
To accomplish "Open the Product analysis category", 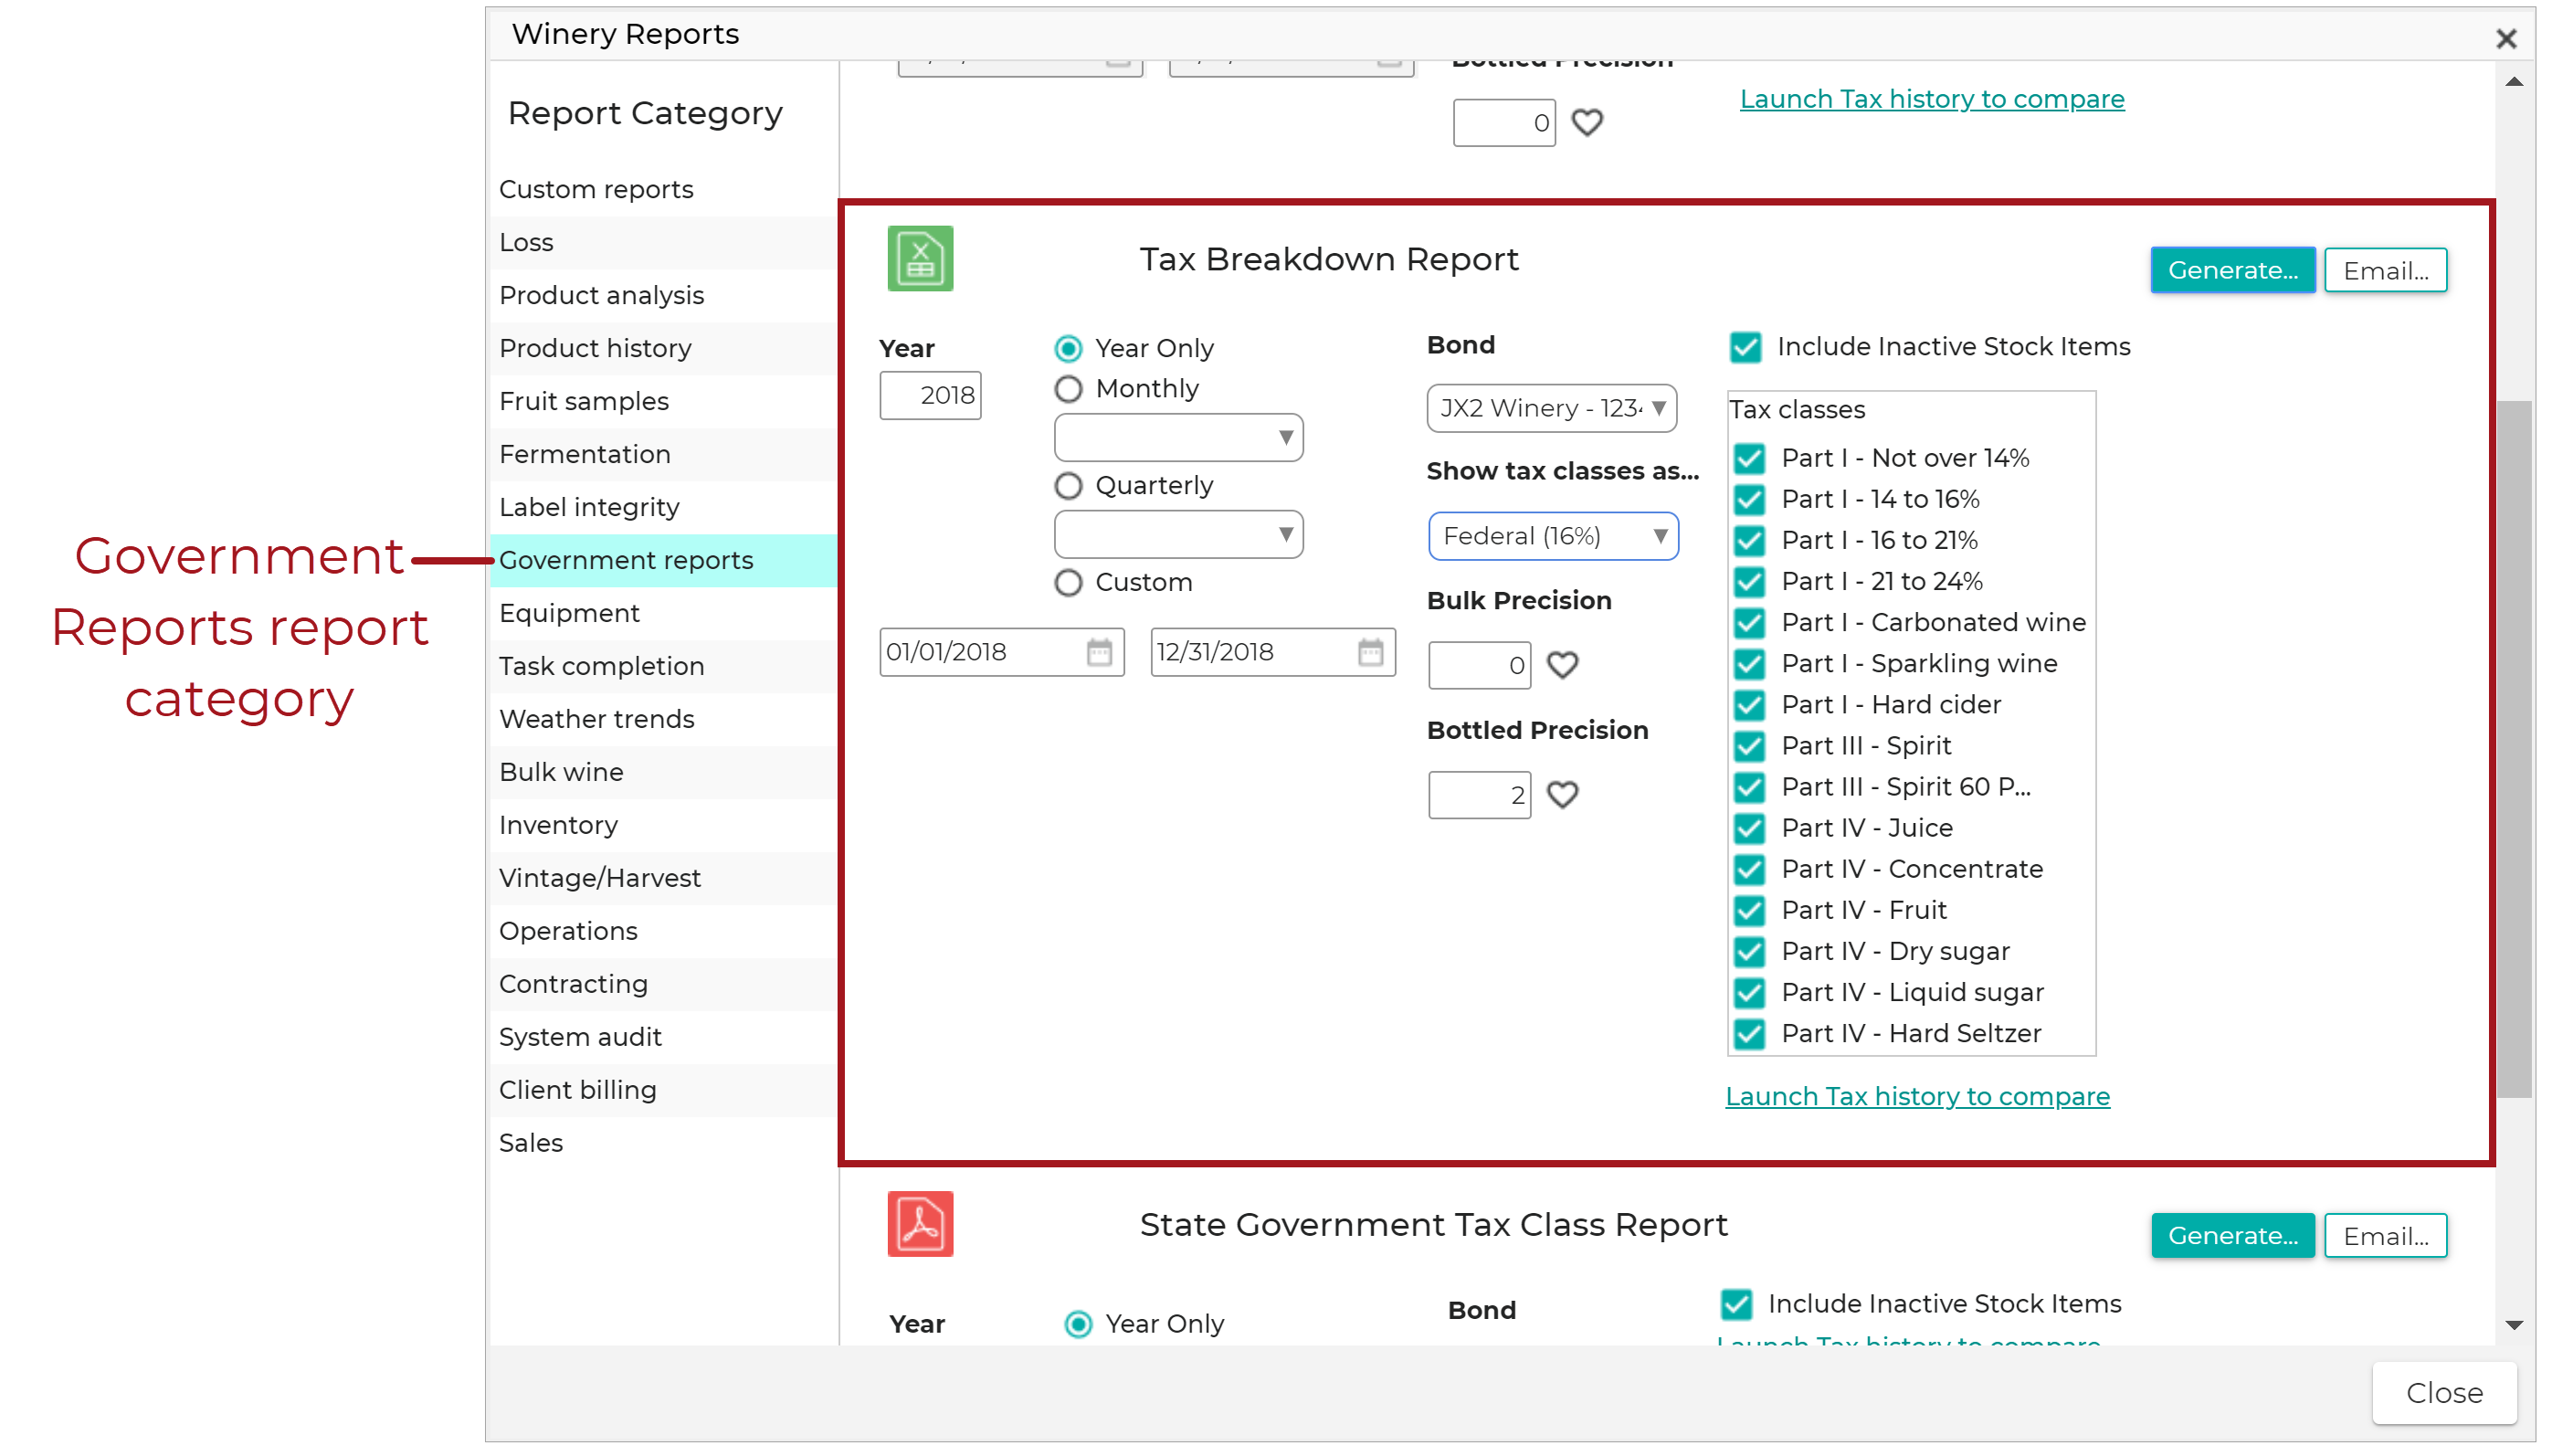I will coord(663,296).
